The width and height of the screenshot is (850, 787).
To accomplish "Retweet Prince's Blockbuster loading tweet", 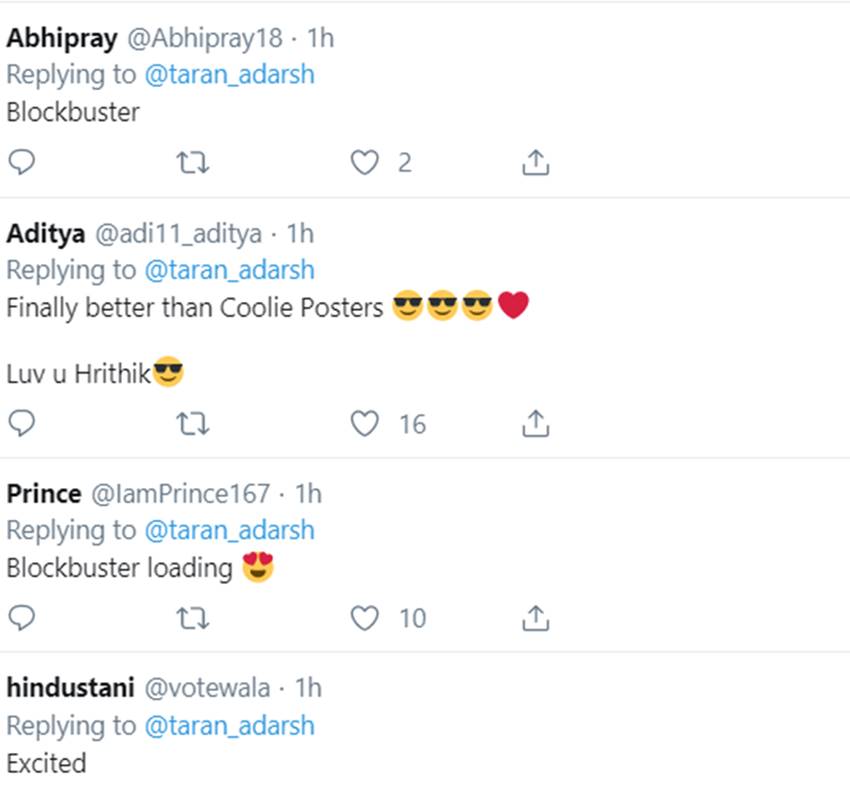I will click(193, 618).
